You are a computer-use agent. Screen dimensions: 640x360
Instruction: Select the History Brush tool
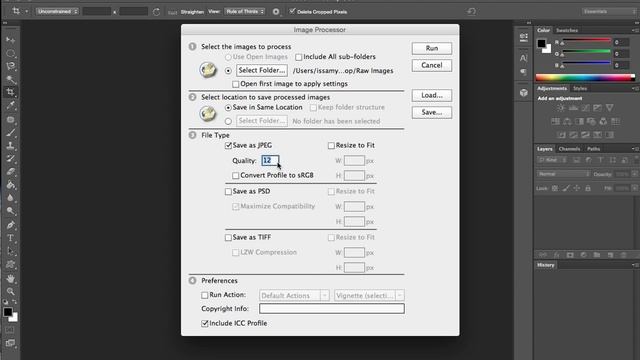[x=11, y=158]
